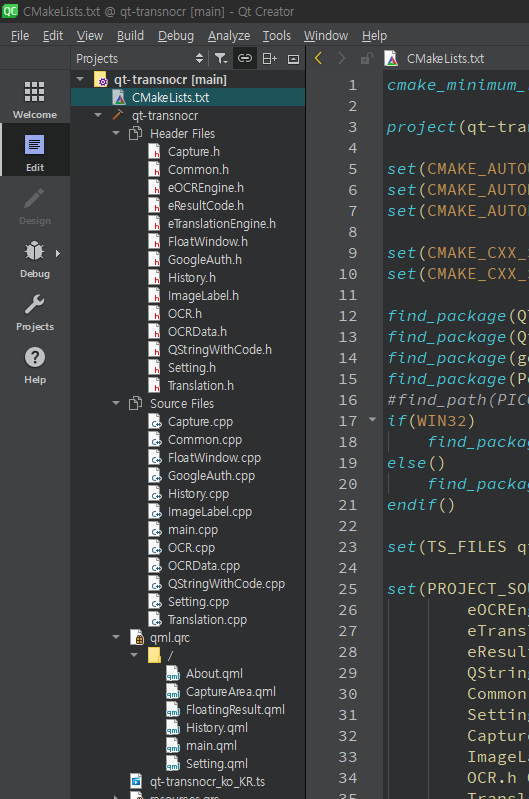Image resolution: width=529 pixels, height=799 pixels.
Task: Select OCR.cpp source file
Action: [x=191, y=548]
